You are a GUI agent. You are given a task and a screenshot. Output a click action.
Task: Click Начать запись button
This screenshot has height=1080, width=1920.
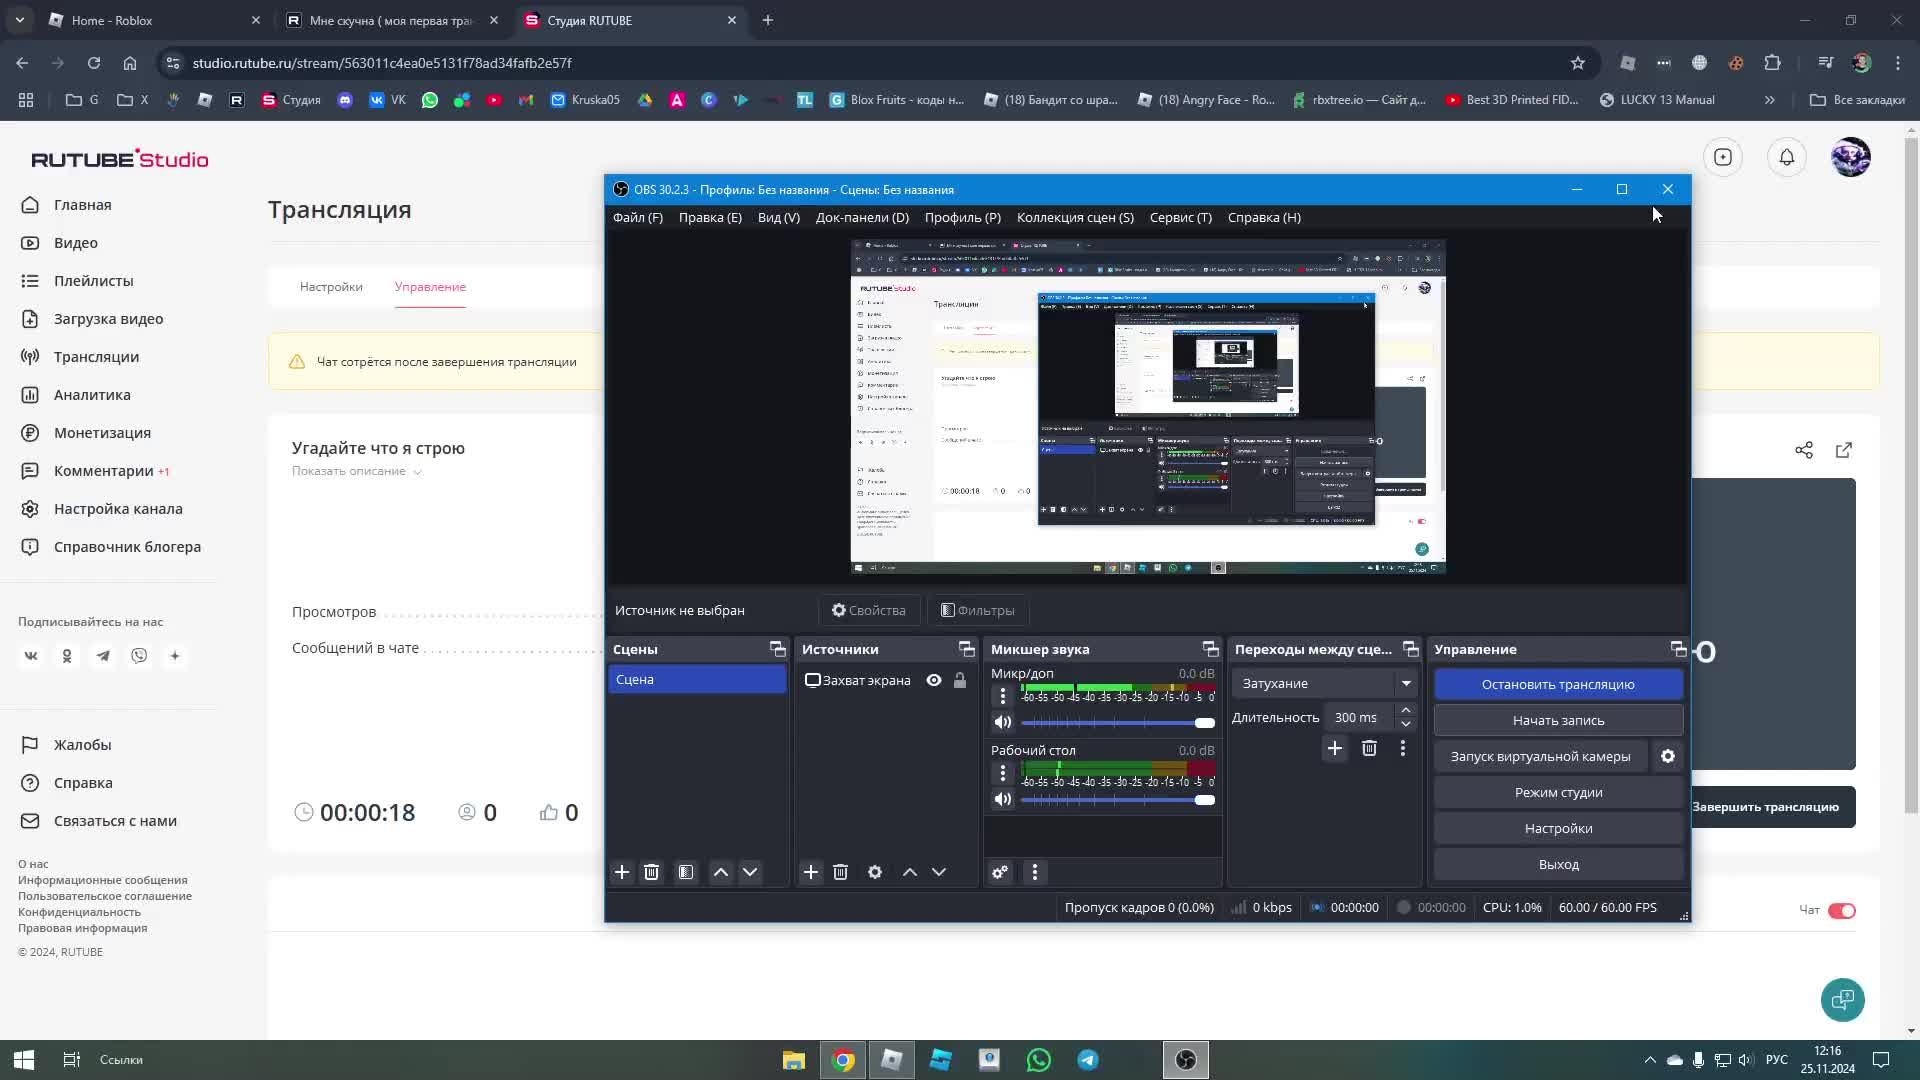click(1558, 720)
